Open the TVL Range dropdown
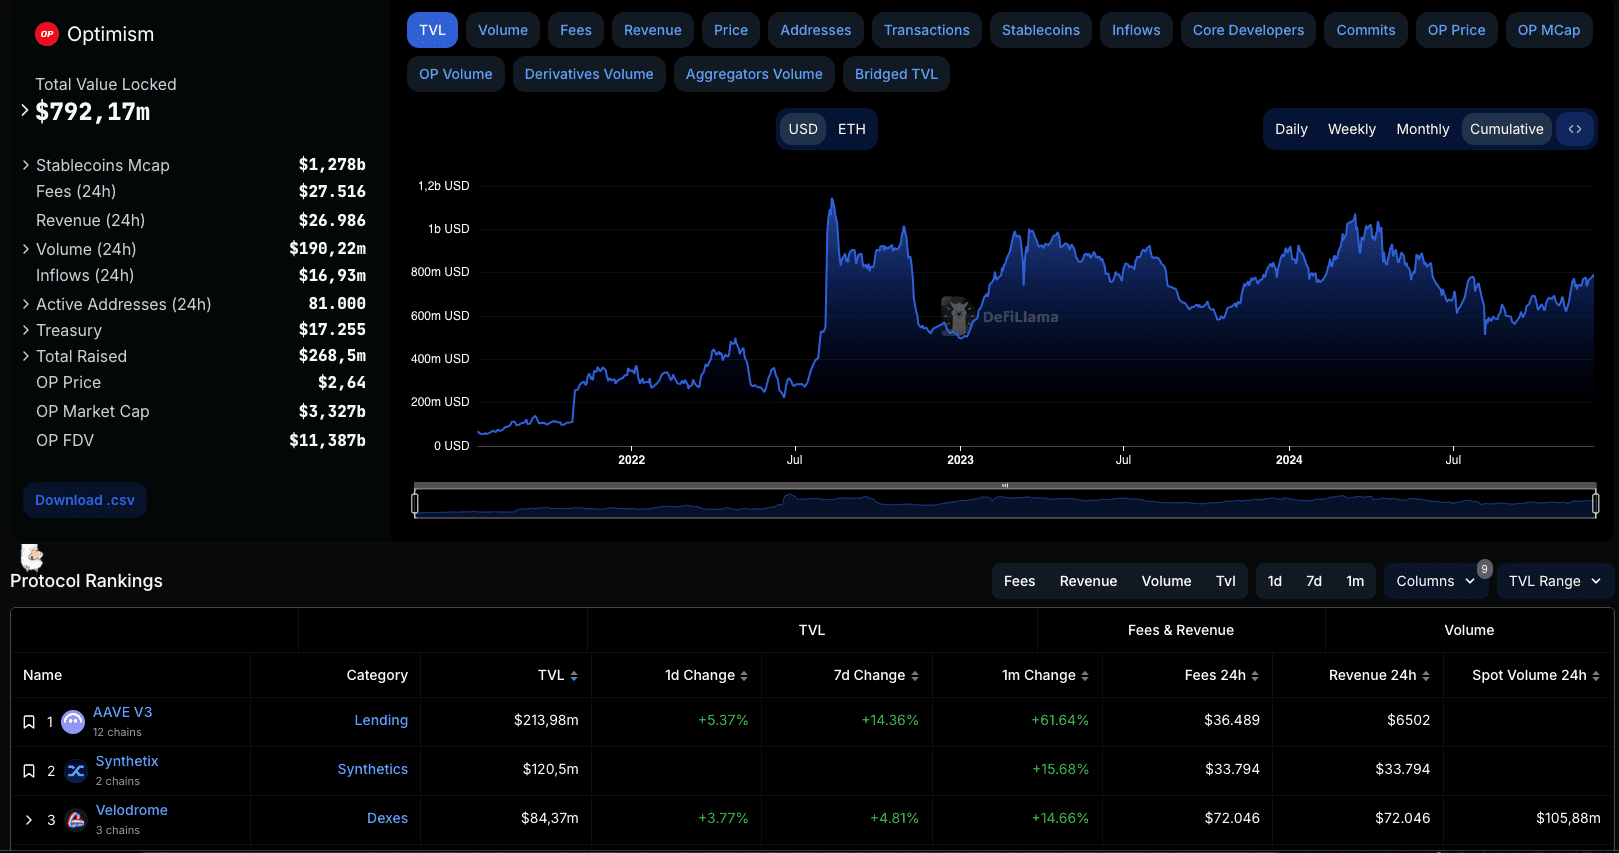1619x853 pixels. click(1555, 581)
